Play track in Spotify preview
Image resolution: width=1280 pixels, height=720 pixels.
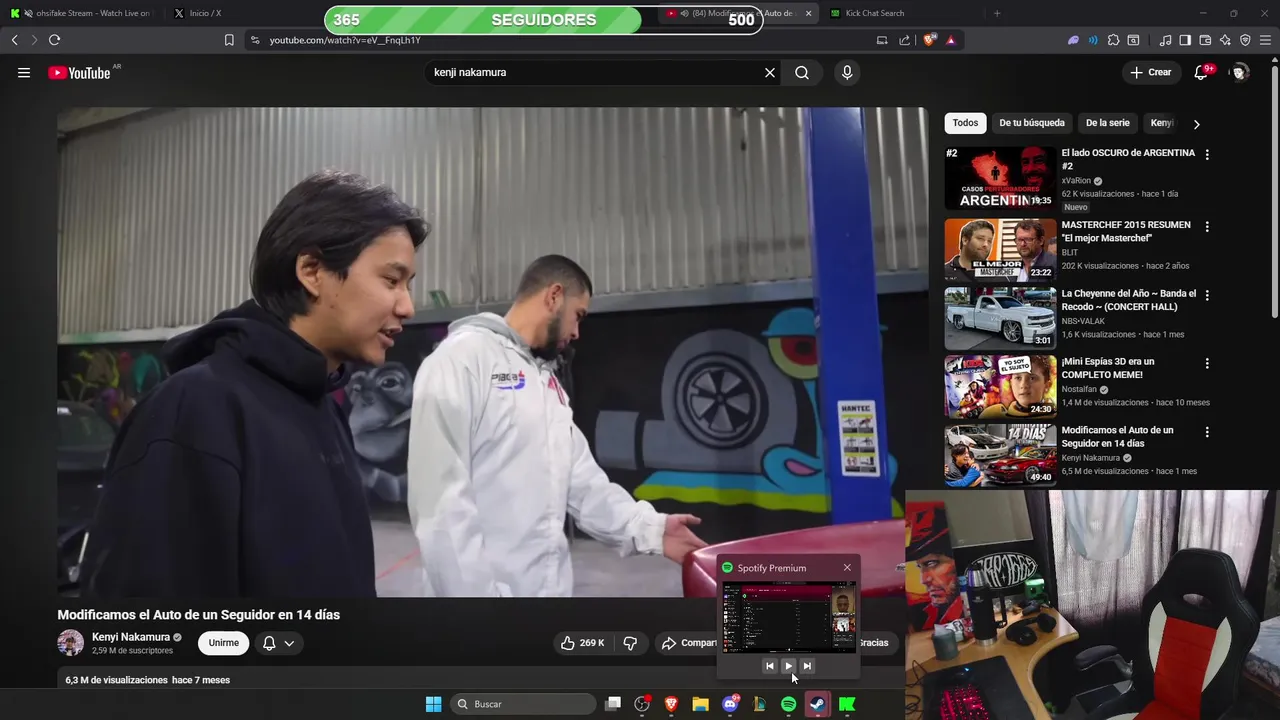click(x=788, y=666)
